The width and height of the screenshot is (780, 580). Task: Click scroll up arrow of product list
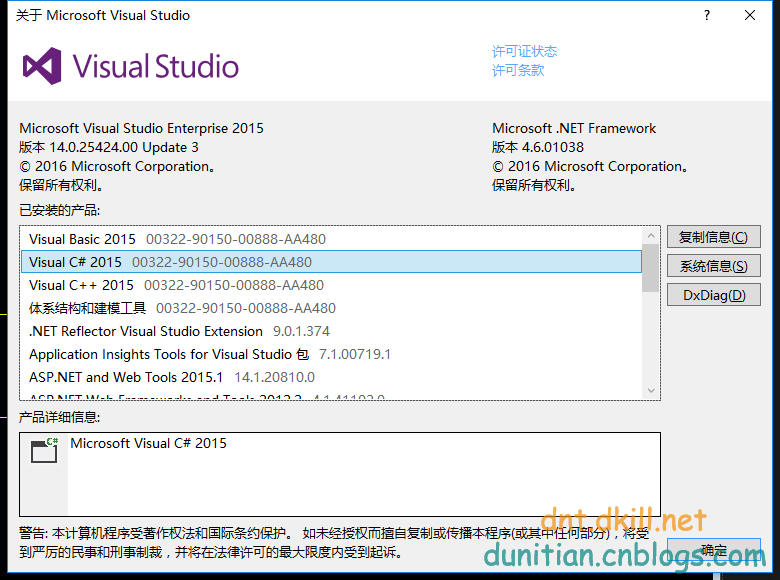[651, 235]
